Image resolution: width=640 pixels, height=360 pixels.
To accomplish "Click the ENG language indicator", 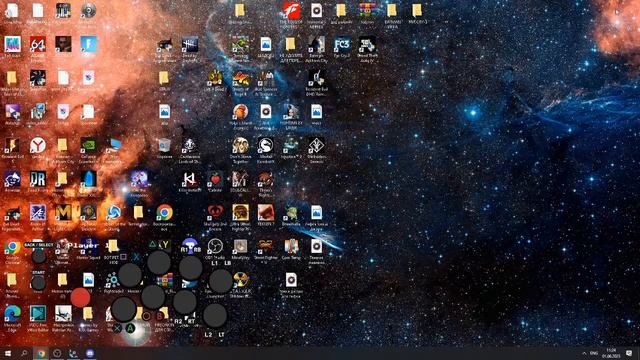I will click(594, 353).
